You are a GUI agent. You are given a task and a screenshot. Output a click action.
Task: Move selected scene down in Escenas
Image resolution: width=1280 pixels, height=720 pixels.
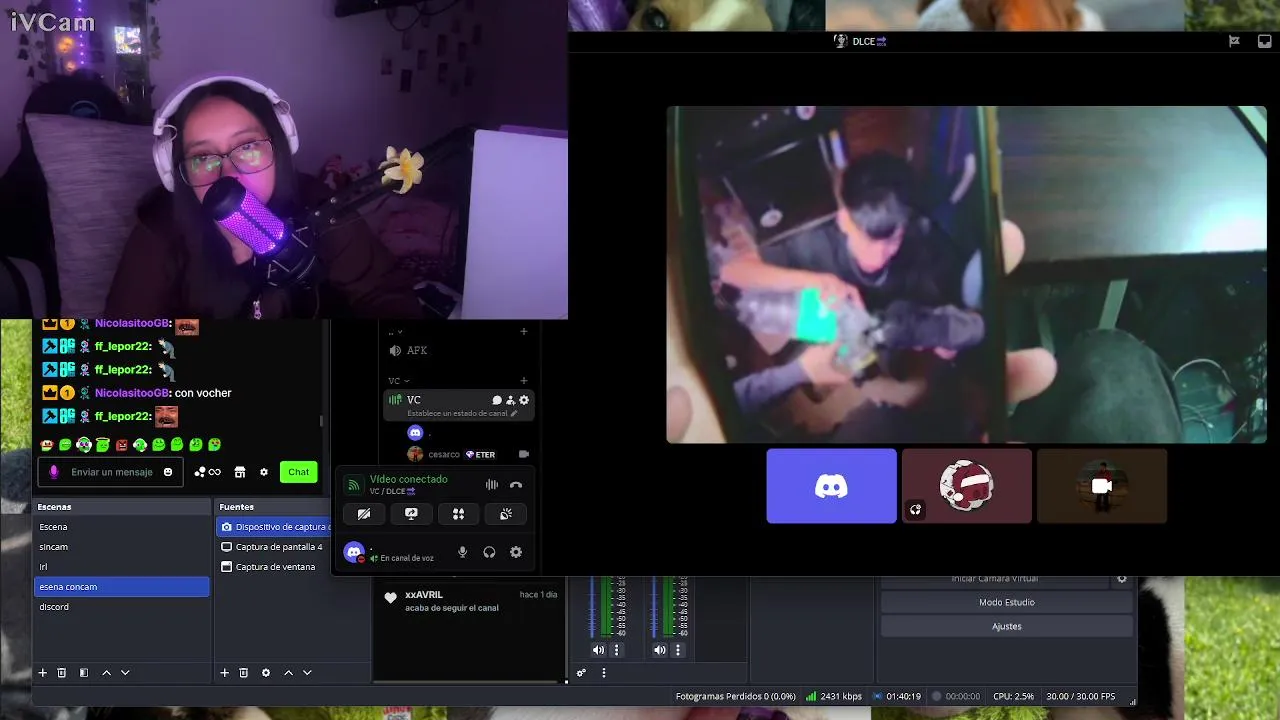point(125,673)
